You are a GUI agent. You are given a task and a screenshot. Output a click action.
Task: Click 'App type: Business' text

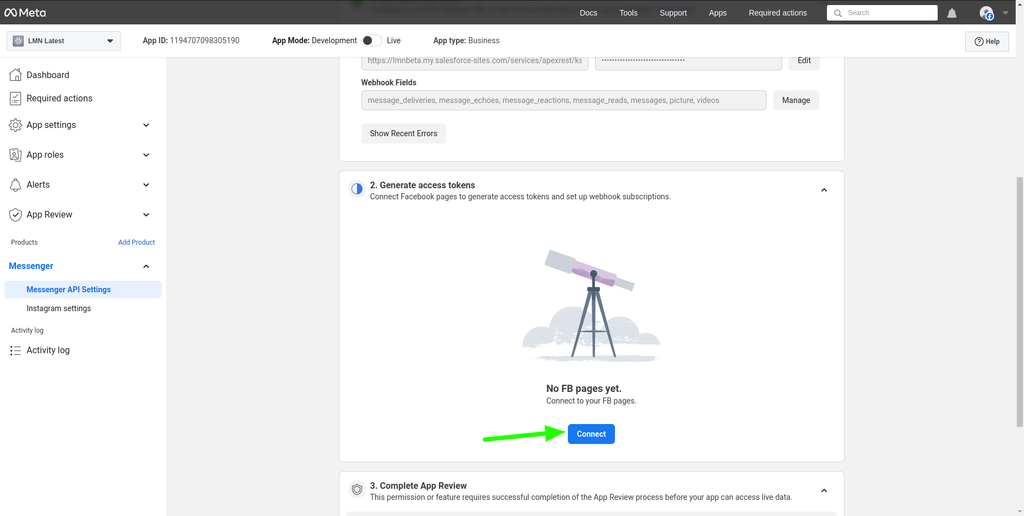click(x=466, y=40)
